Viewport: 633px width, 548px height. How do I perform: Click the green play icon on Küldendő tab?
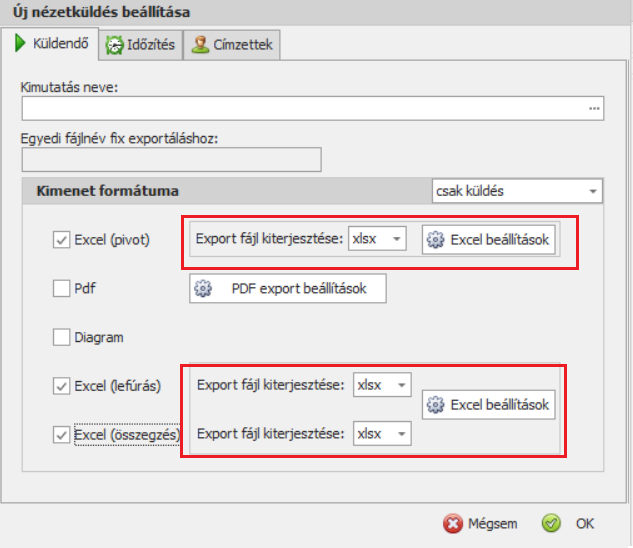click(19, 44)
